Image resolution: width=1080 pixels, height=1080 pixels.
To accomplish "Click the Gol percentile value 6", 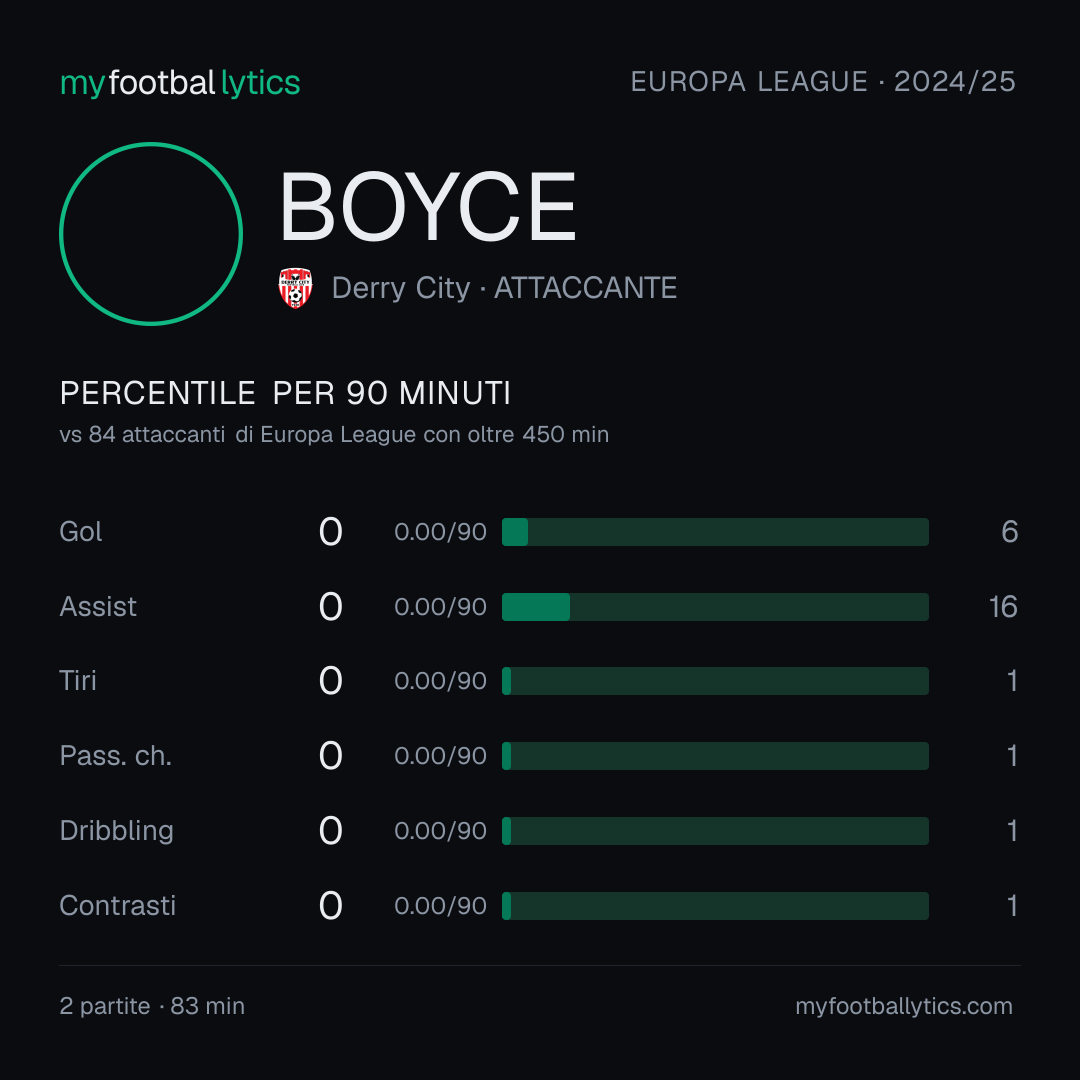I will [1010, 532].
